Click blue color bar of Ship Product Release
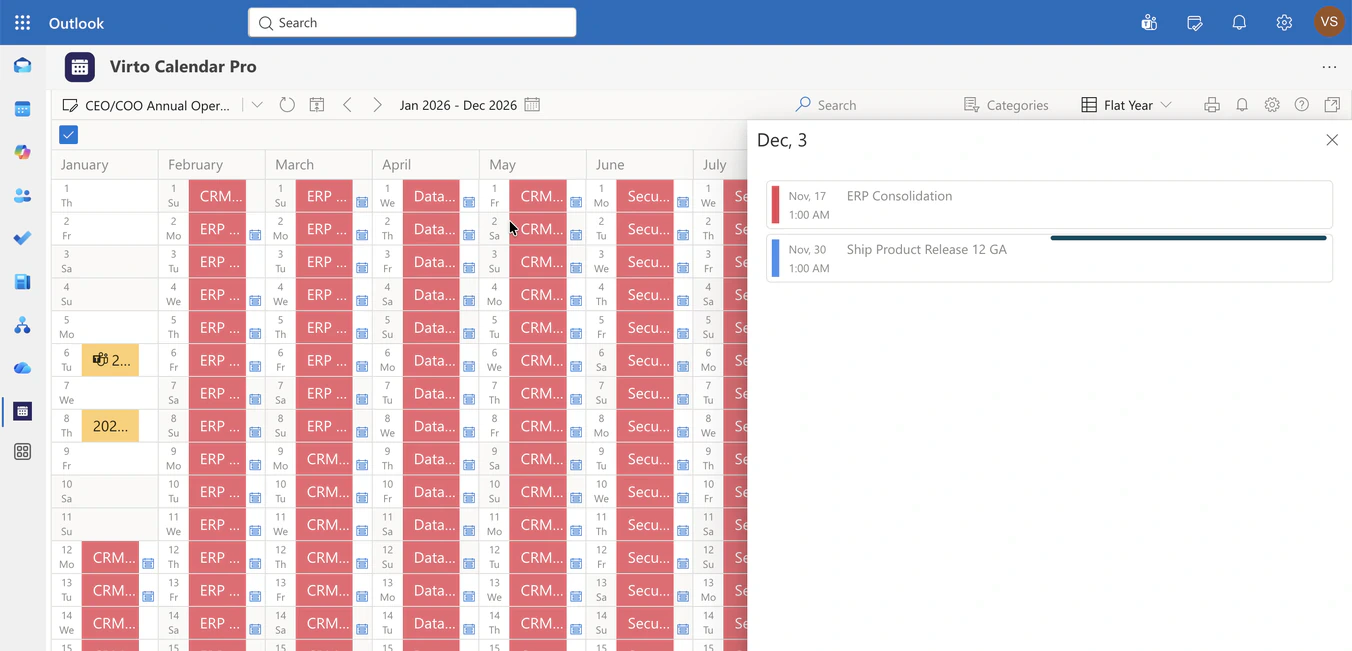This screenshot has width=1352, height=651. [x=775, y=258]
